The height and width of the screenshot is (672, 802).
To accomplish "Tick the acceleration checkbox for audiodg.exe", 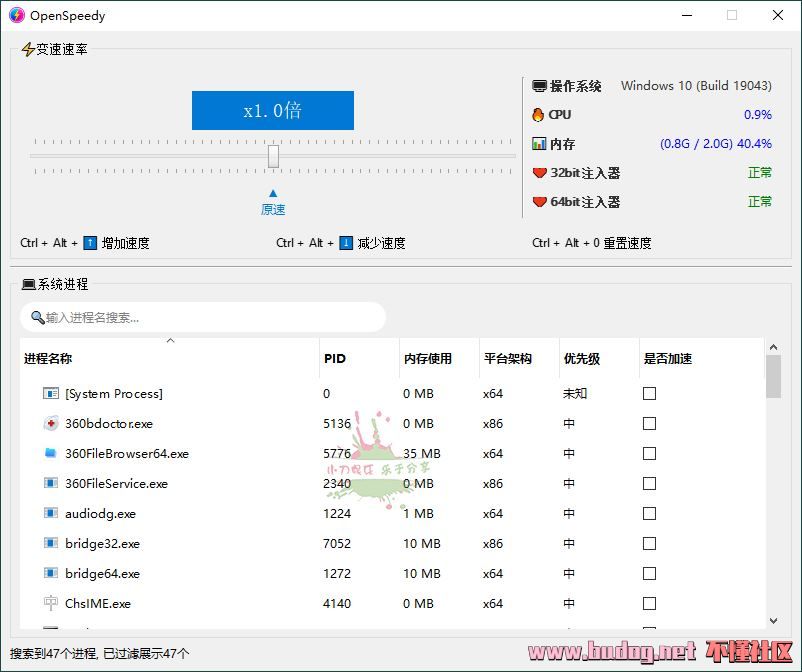I will pos(649,514).
